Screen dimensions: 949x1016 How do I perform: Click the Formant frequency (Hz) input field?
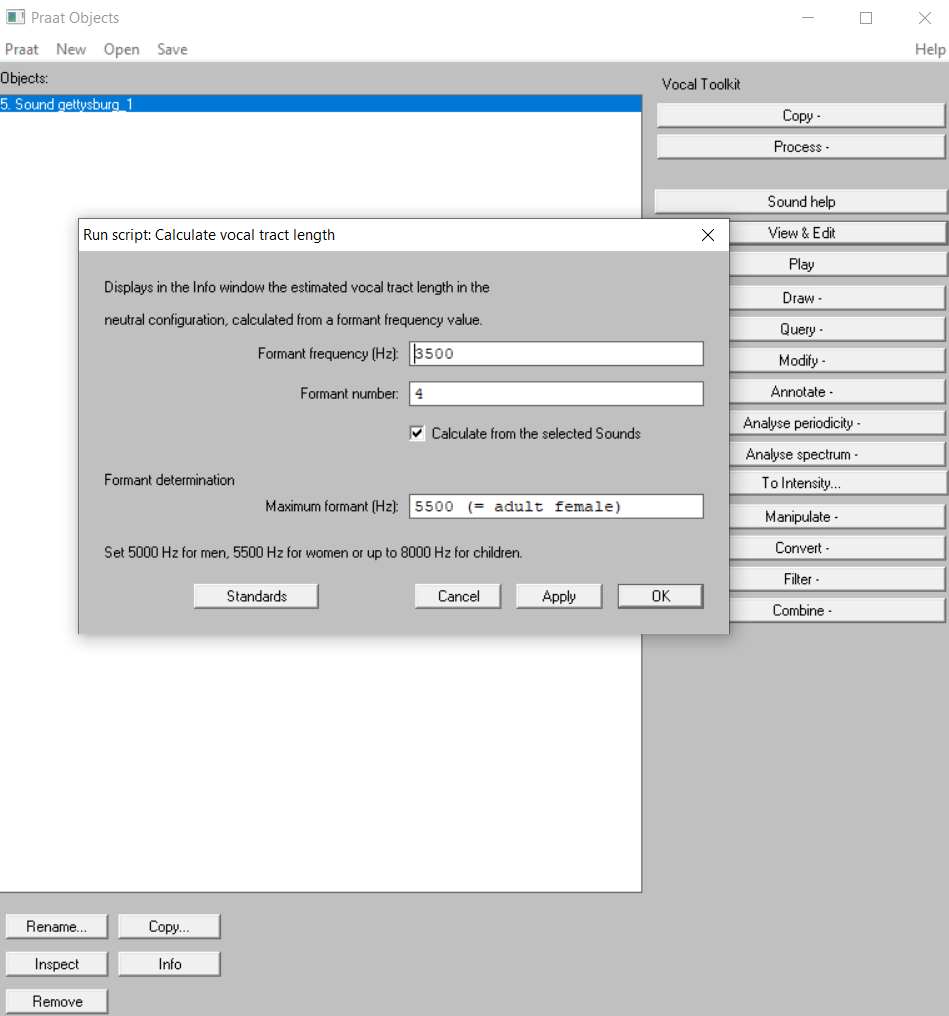(556, 354)
